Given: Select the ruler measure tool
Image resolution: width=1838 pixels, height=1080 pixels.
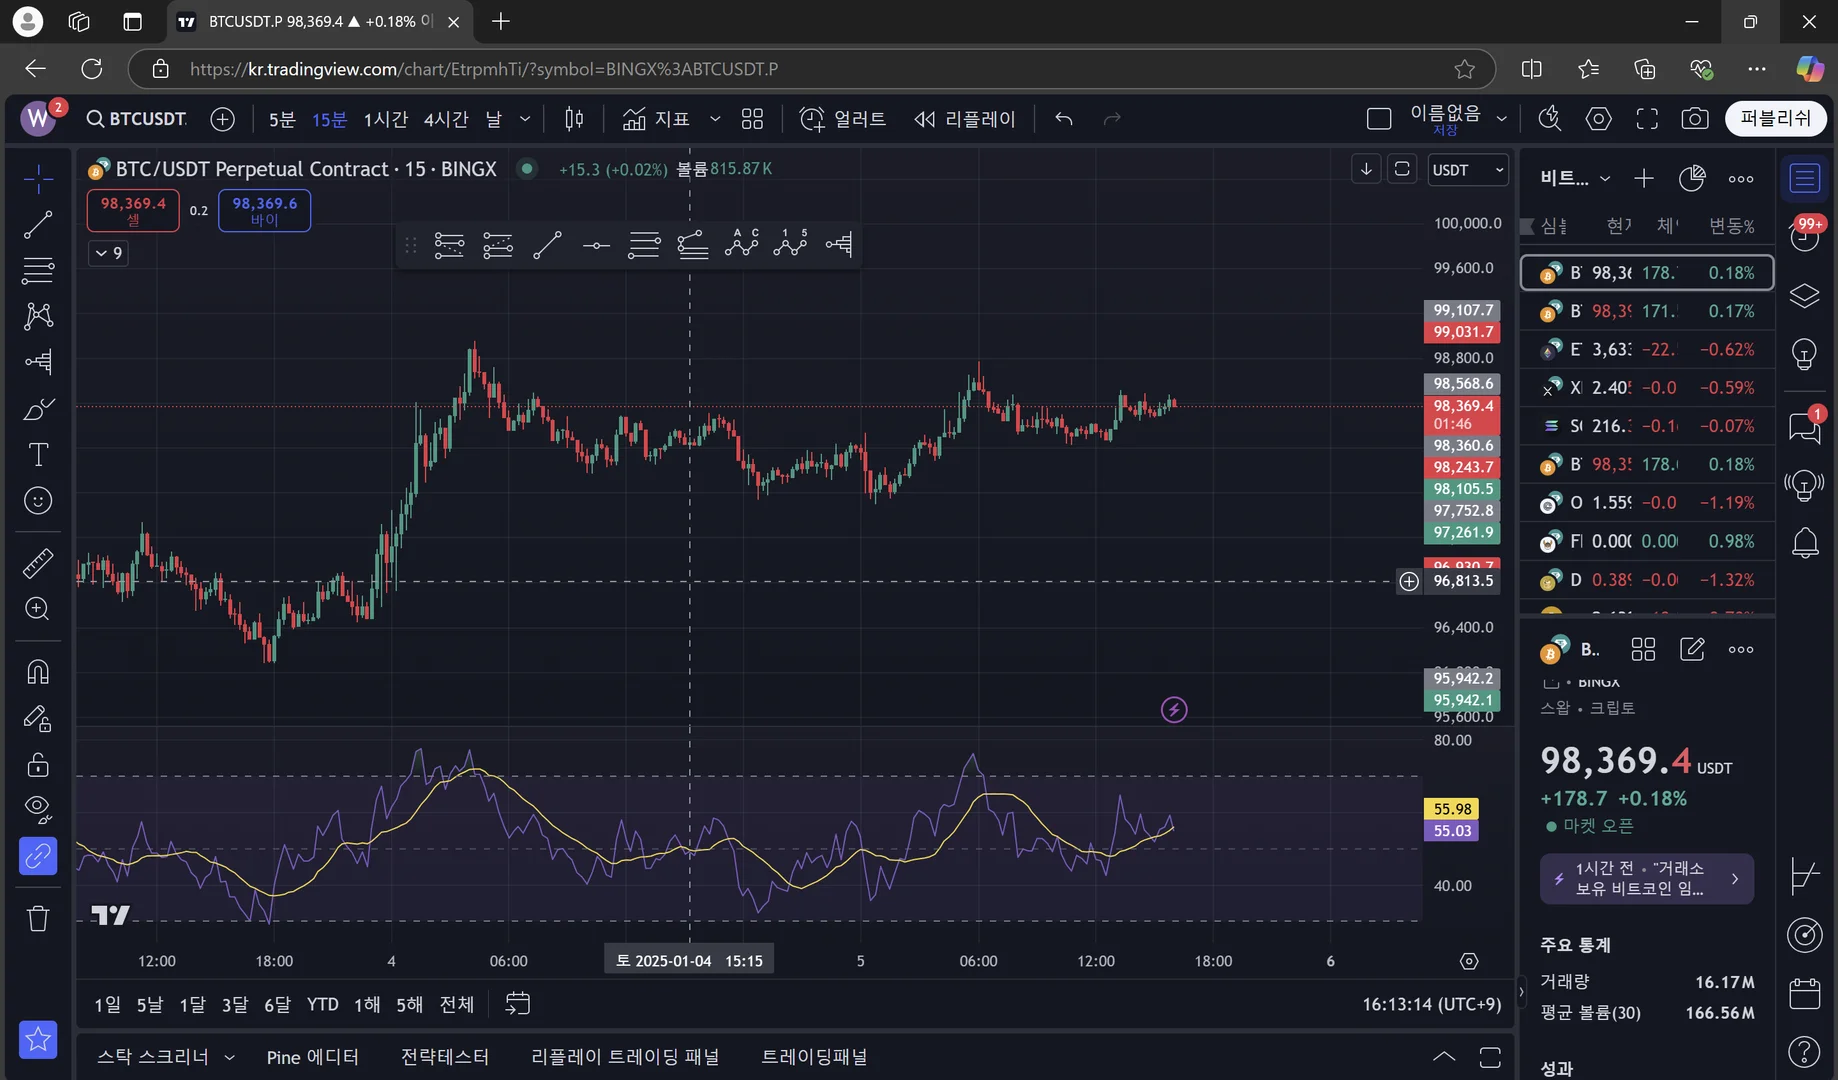Looking at the screenshot, I should [x=38, y=563].
